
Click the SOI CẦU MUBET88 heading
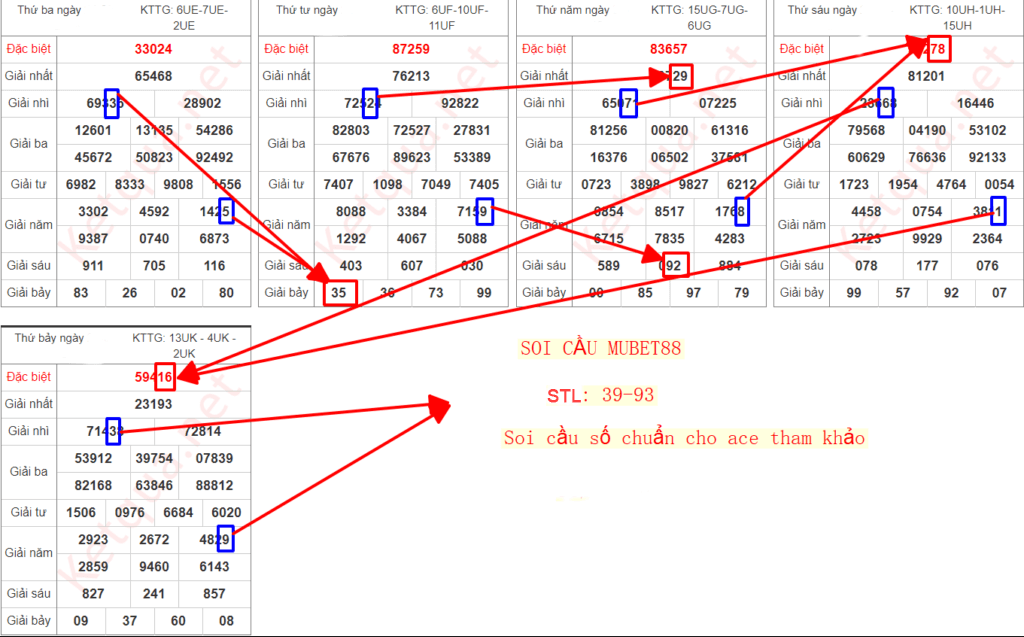pos(600,349)
